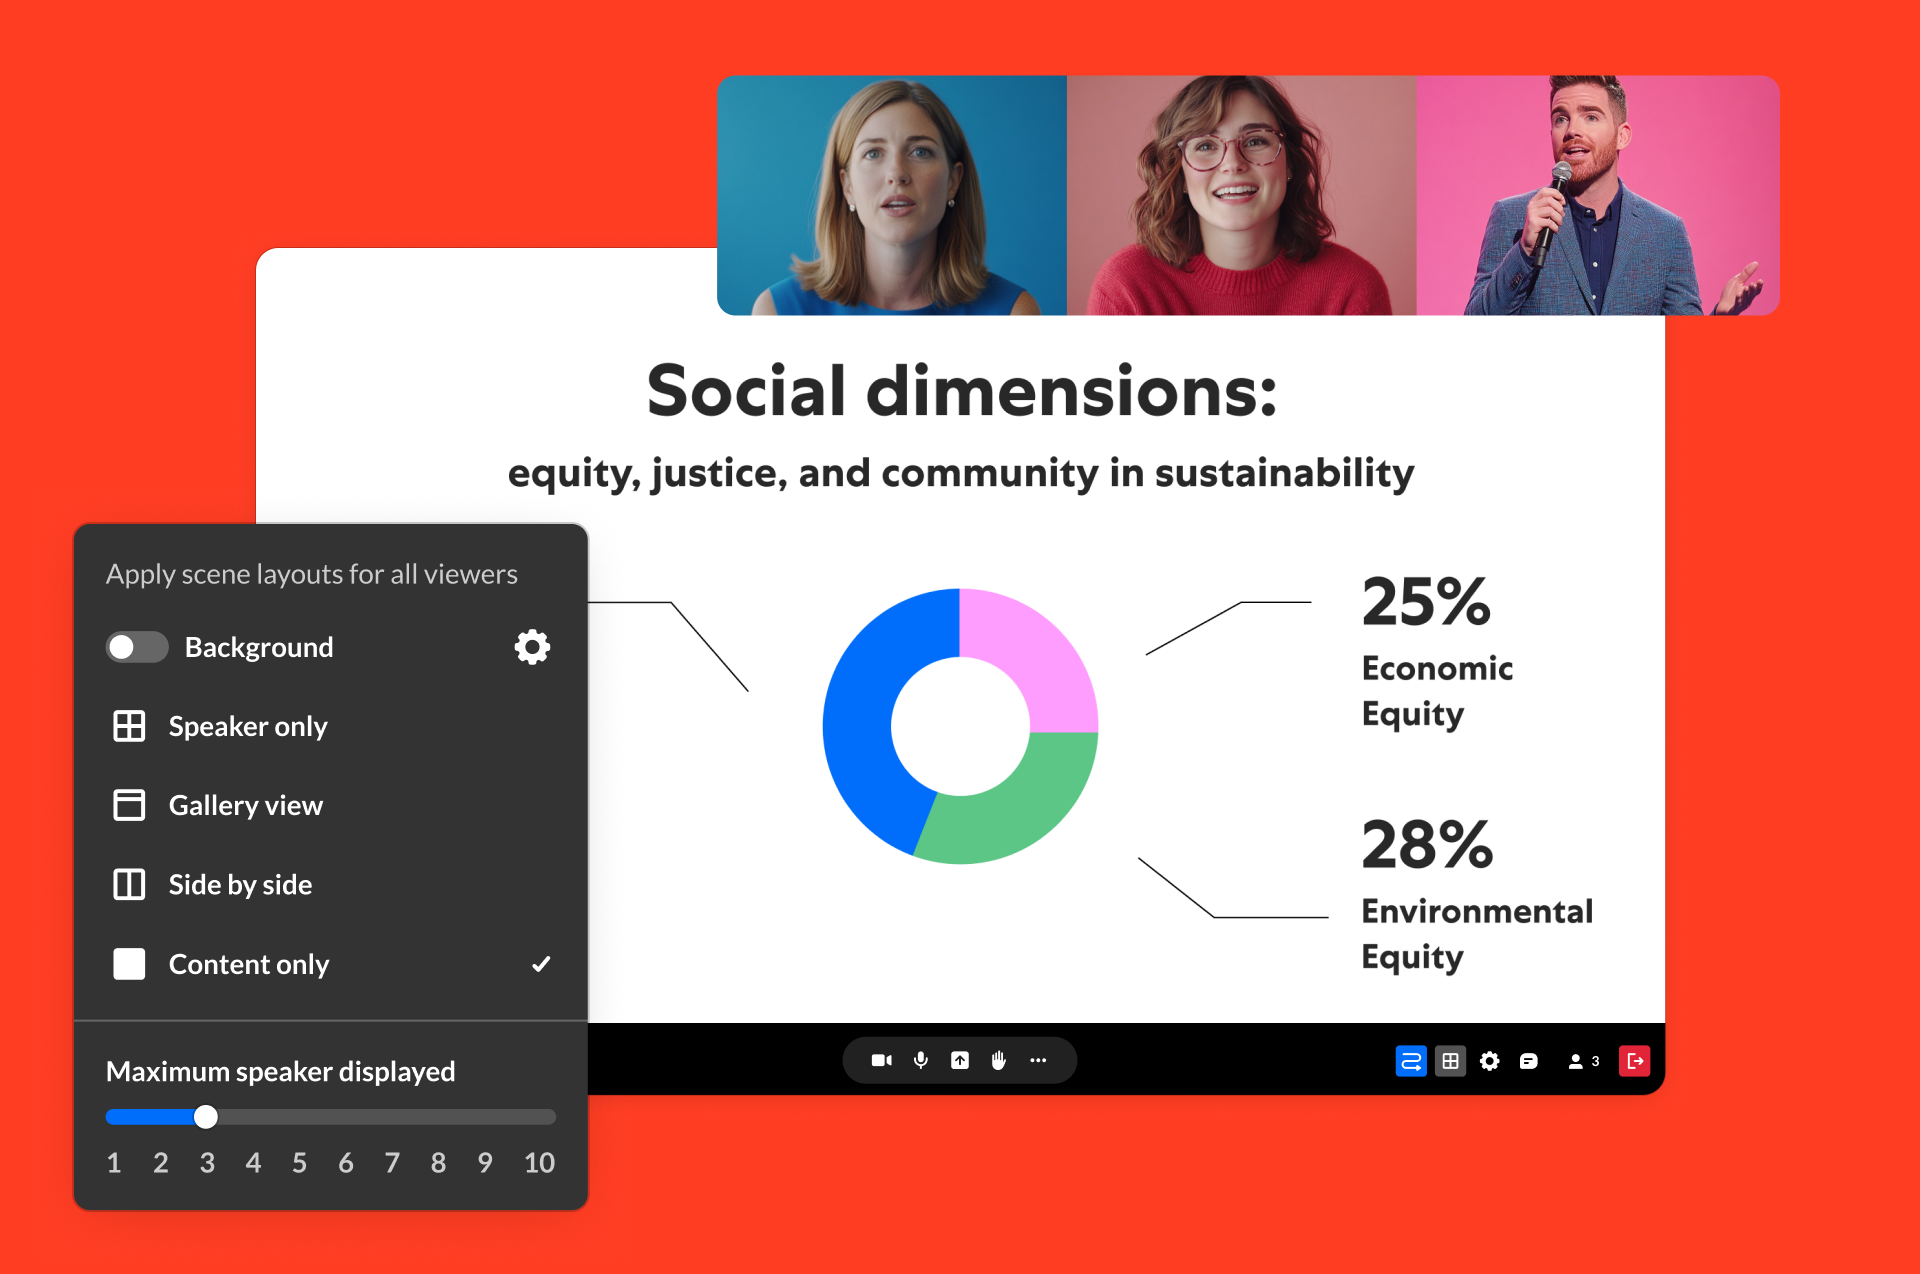Switch to Side by side layout
The image size is (1920, 1274).
click(240, 885)
